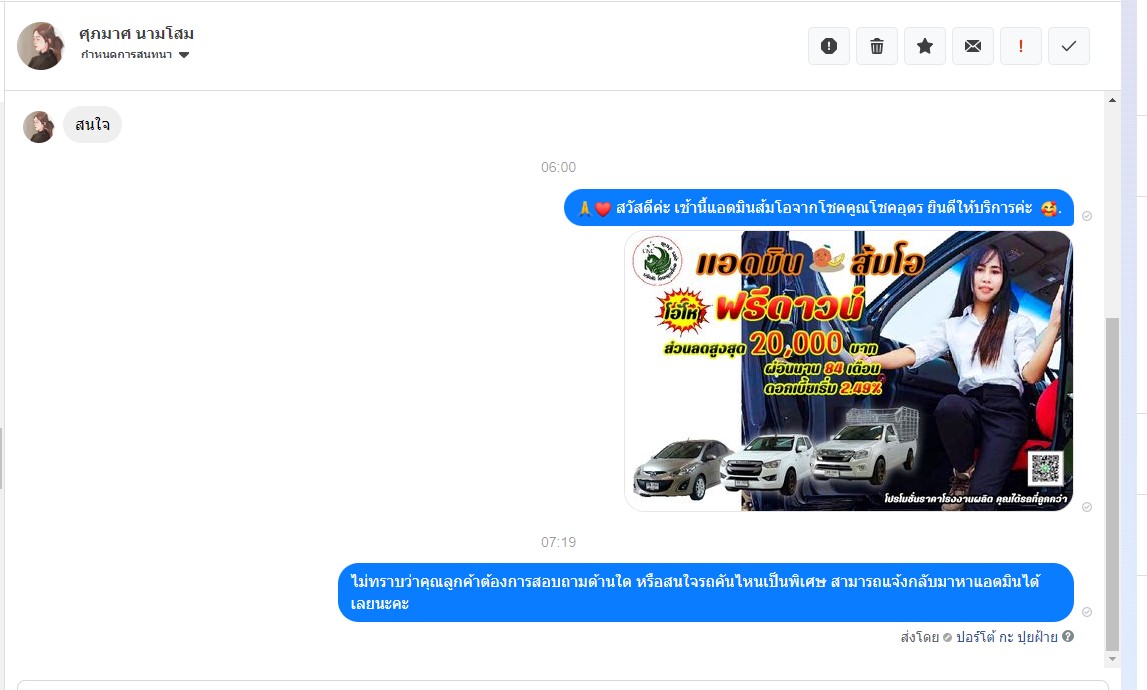Select the blue message starting ไม่ทราบว่าคุณลูกค้า
The height and width of the screenshot is (690, 1147).
[x=705, y=593]
